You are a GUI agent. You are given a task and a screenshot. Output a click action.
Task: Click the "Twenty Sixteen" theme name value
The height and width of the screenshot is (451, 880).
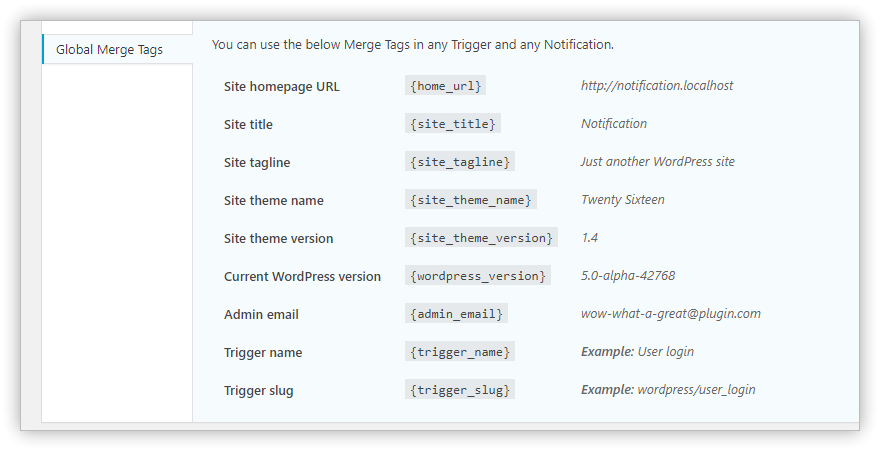[x=623, y=200]
